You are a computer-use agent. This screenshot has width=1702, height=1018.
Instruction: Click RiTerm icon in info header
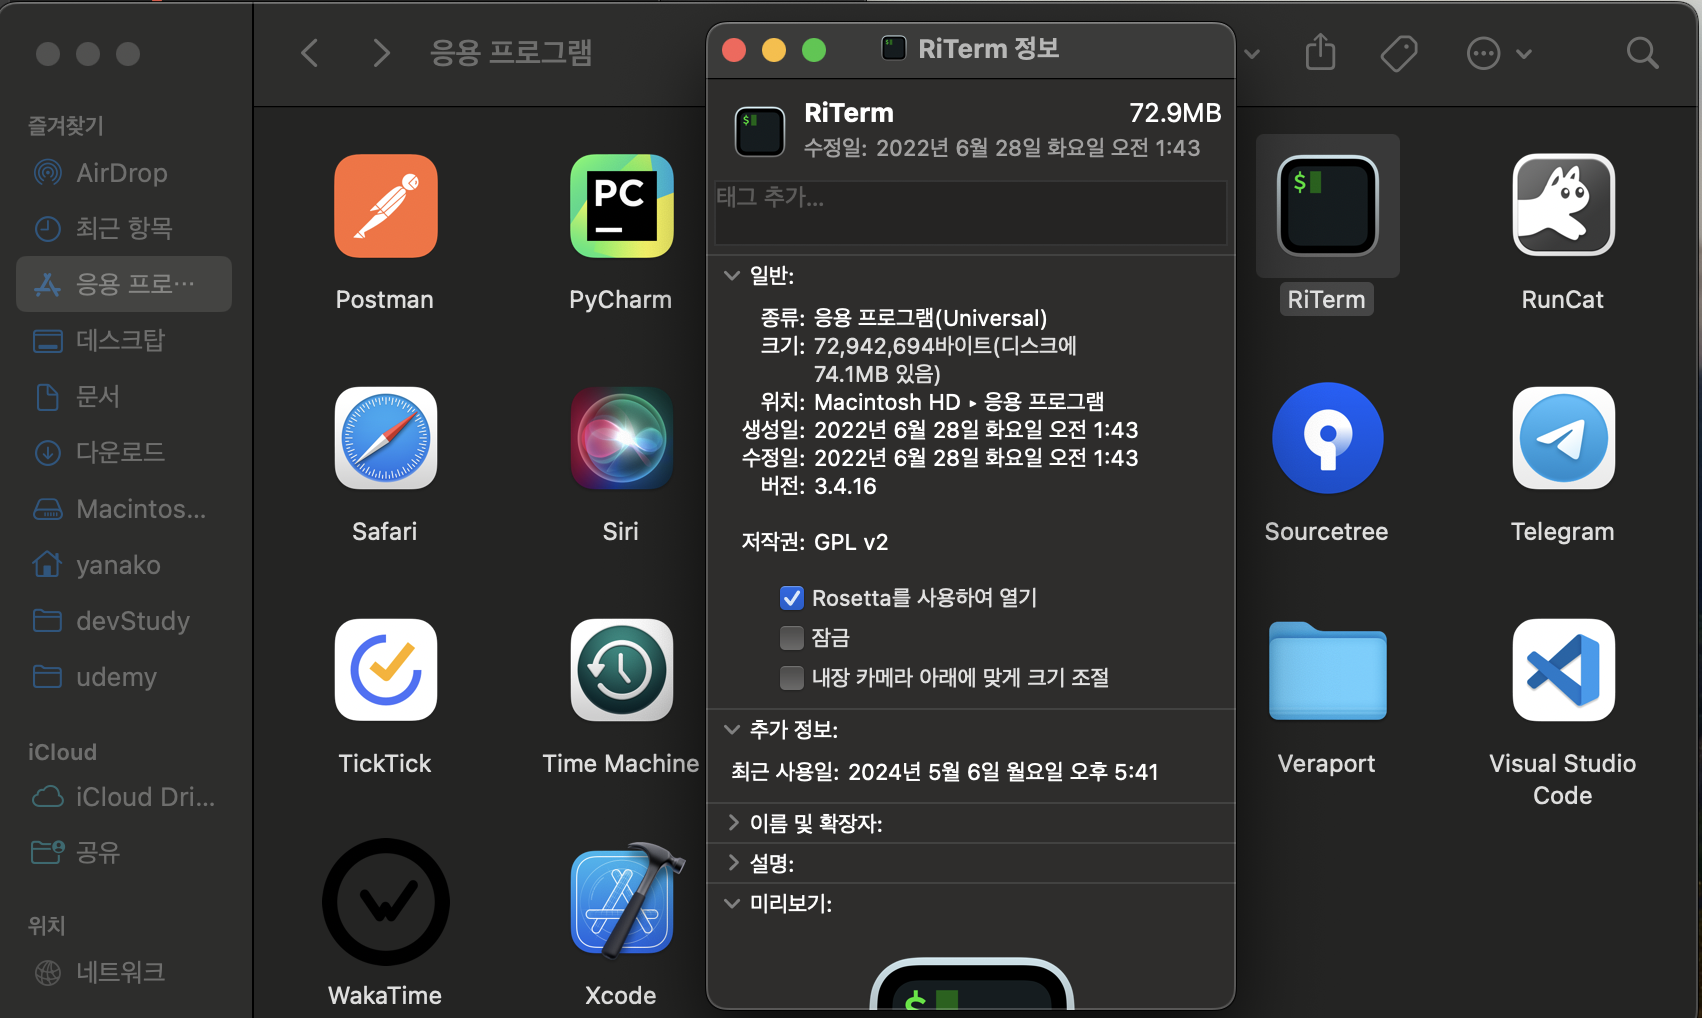click(760, 132)
